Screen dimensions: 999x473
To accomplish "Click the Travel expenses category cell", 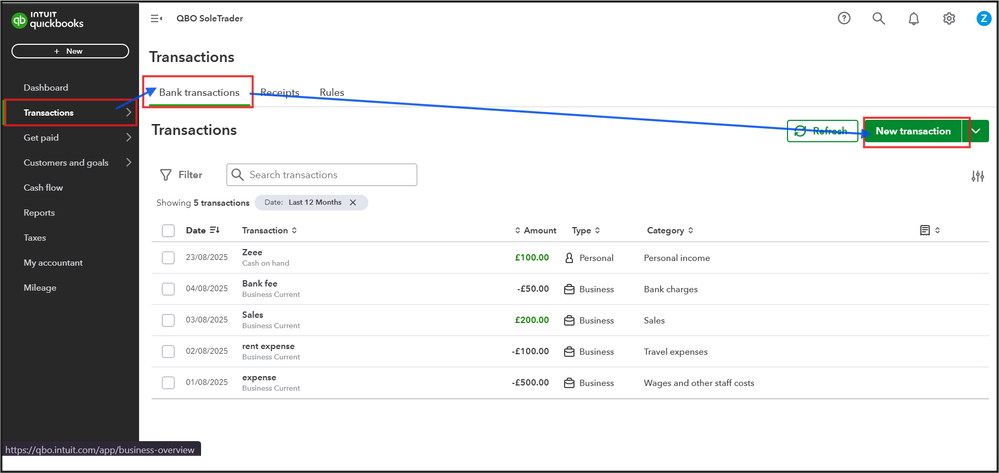I will pyautogui.click(x=675, y=352).
